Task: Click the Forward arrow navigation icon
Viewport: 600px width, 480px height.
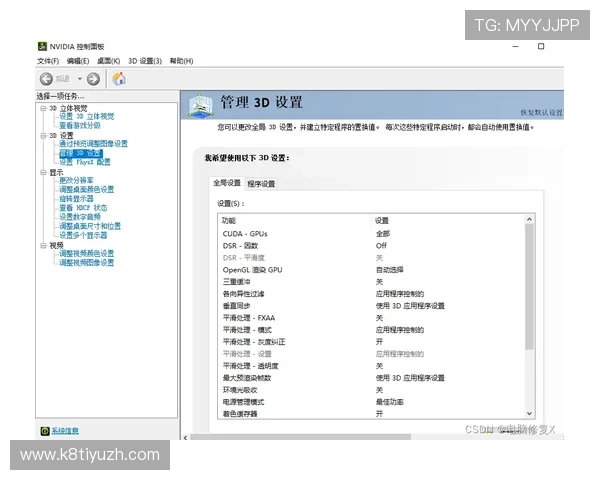Action: 93,79
